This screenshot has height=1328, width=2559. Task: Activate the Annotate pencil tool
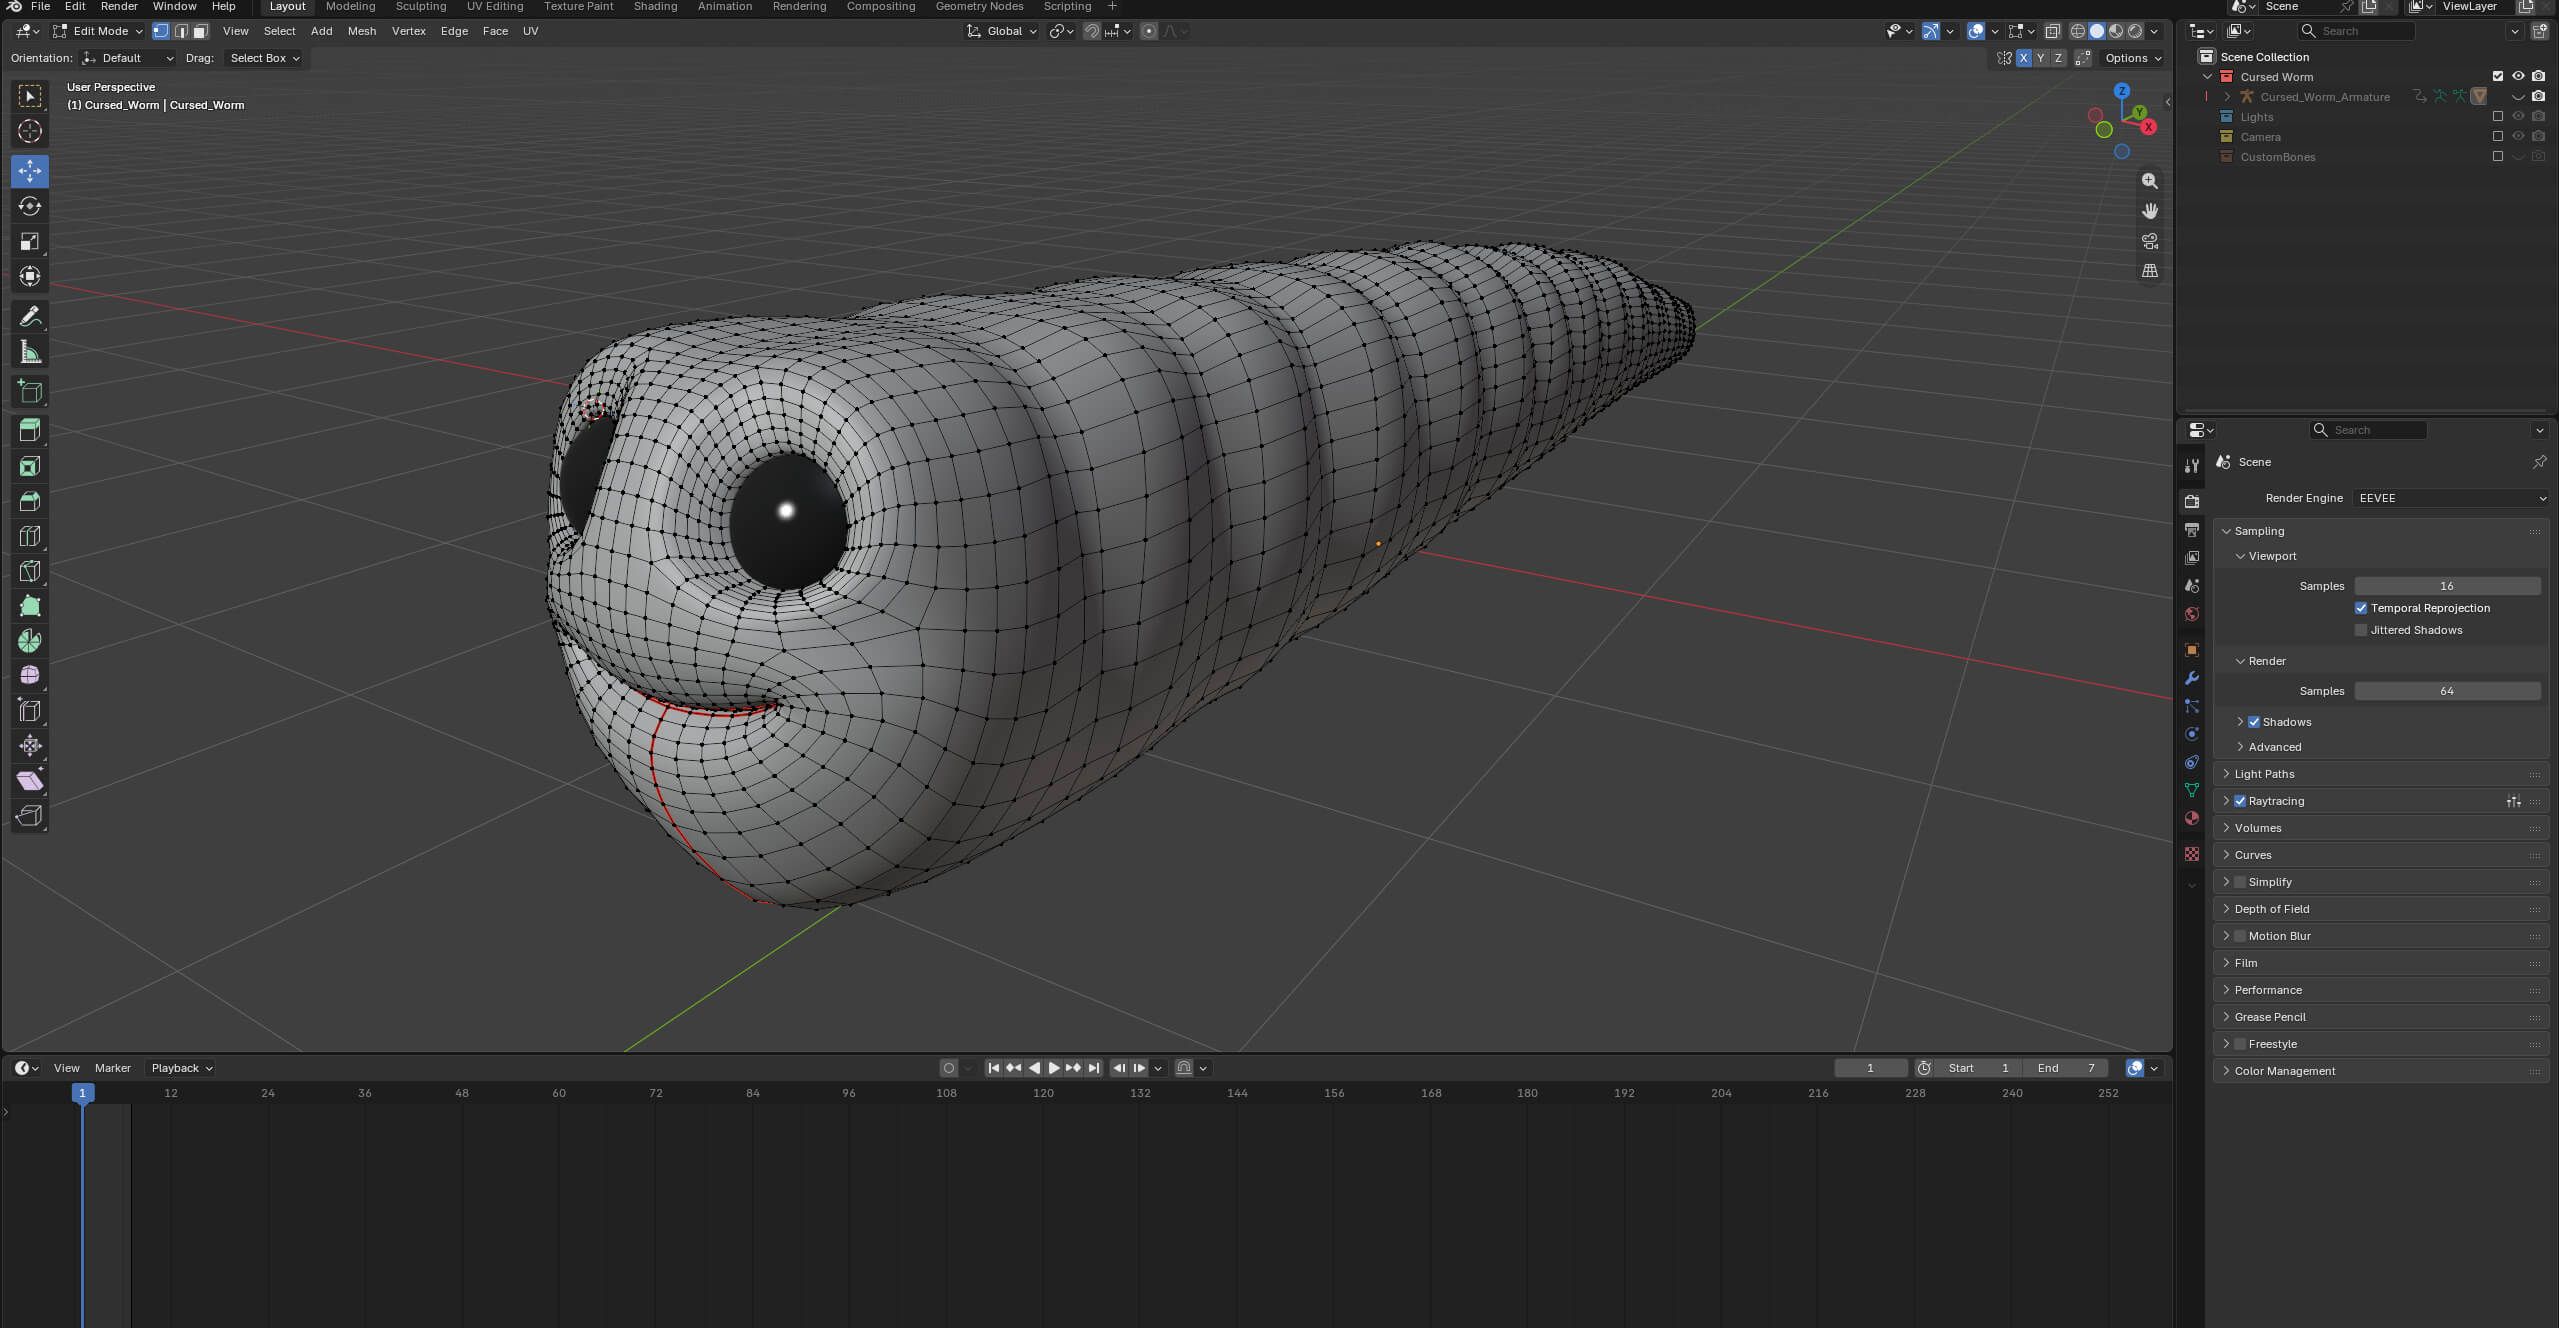tap(30, 317)
